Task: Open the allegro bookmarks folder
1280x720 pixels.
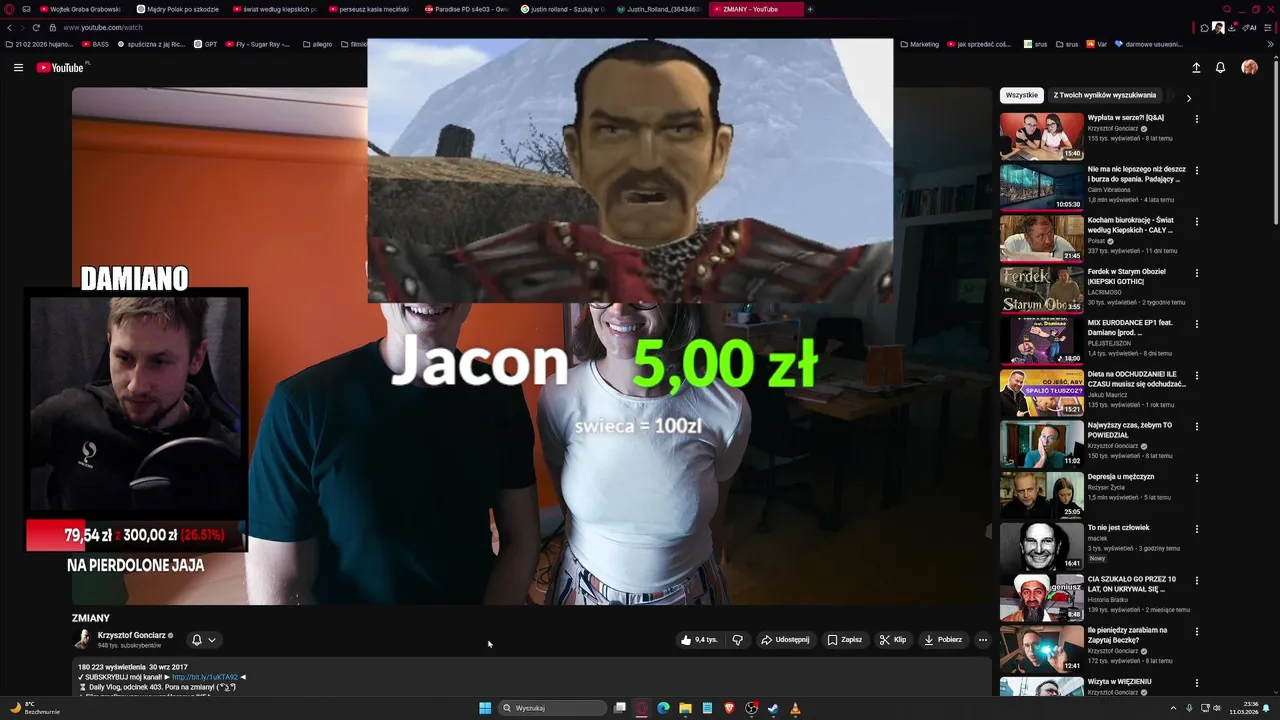Action: (x=317, y=44)
